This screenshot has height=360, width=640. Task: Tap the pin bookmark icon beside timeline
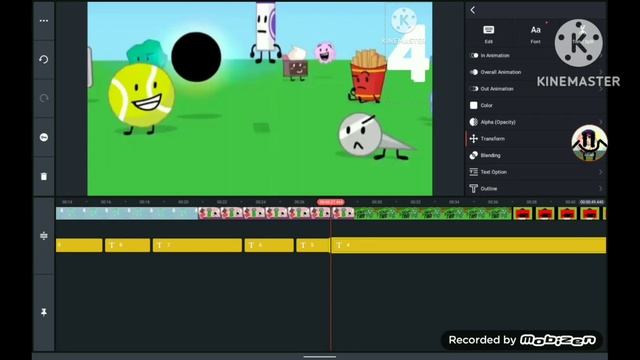pyautogui.click(x=44, y=312)
